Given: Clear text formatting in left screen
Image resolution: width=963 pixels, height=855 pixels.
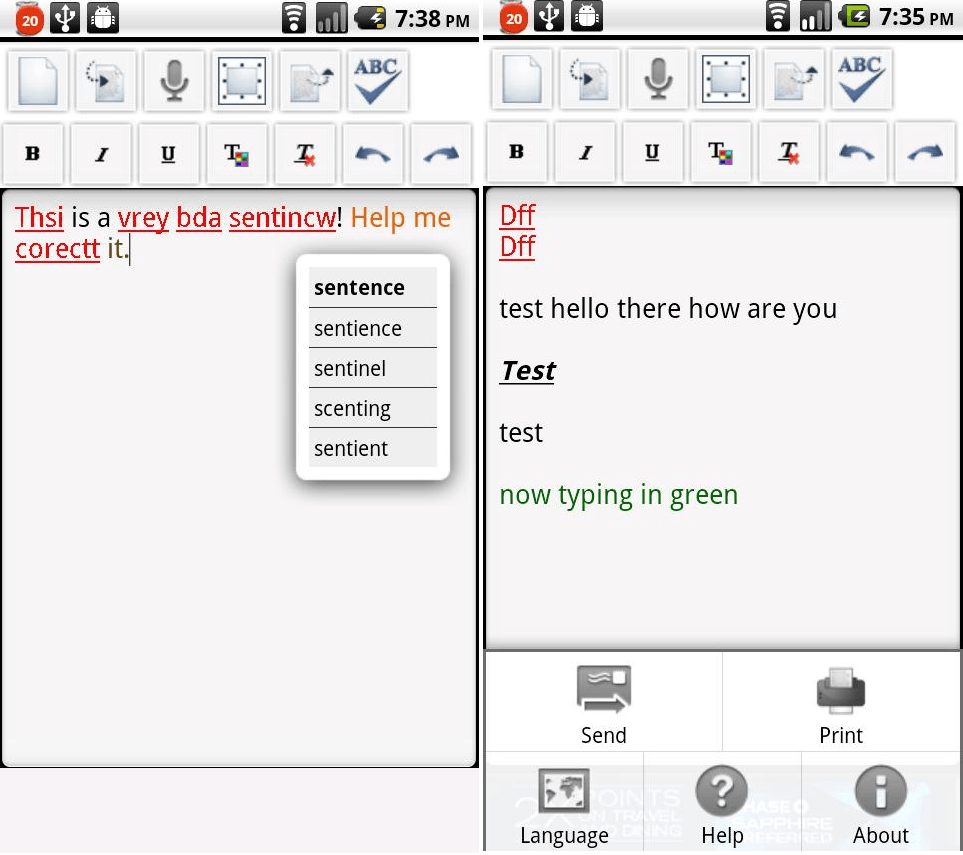Looking at the screenshot, I should tap(305, 154).
